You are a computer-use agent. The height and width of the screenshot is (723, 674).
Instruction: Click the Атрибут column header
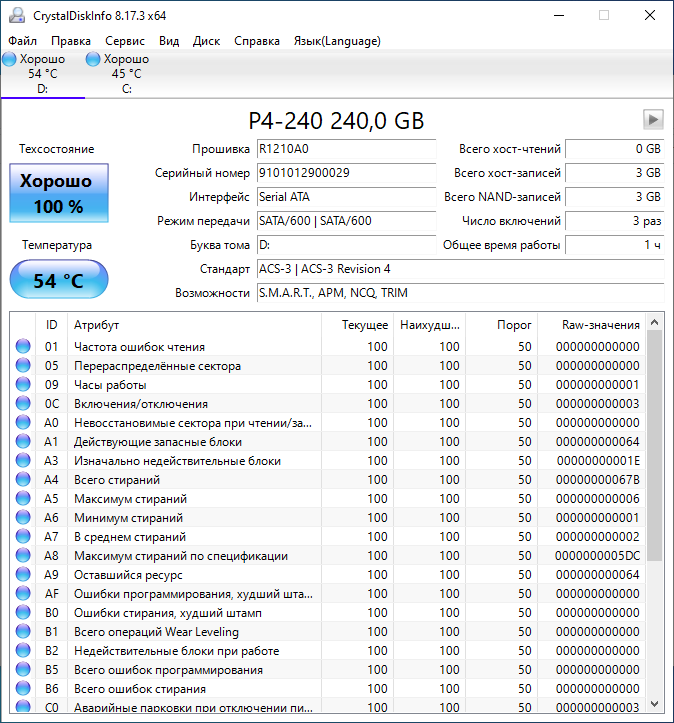(194, 325)
